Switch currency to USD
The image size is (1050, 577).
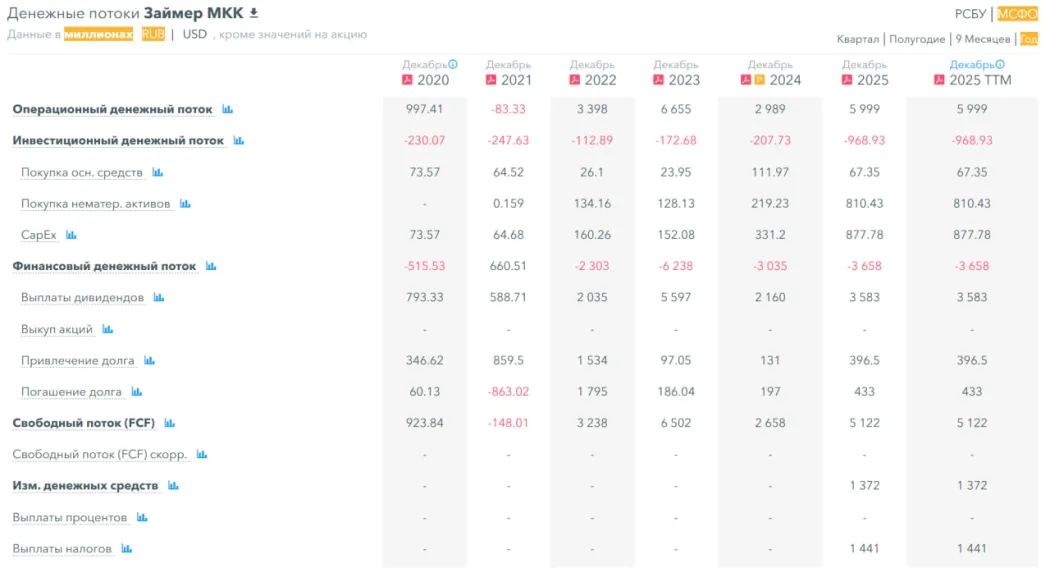195,34
